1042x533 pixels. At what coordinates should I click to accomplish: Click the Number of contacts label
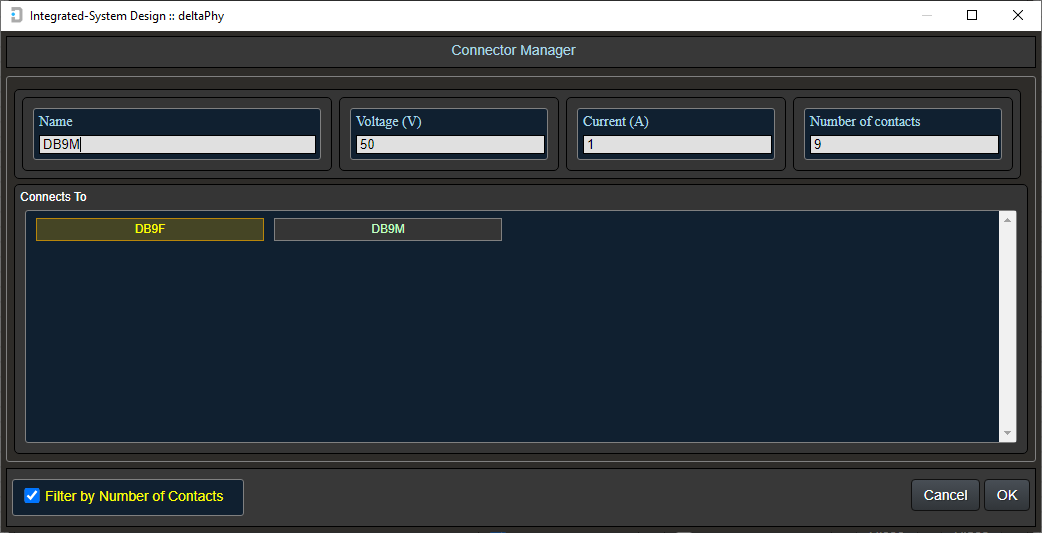(864, 121)
